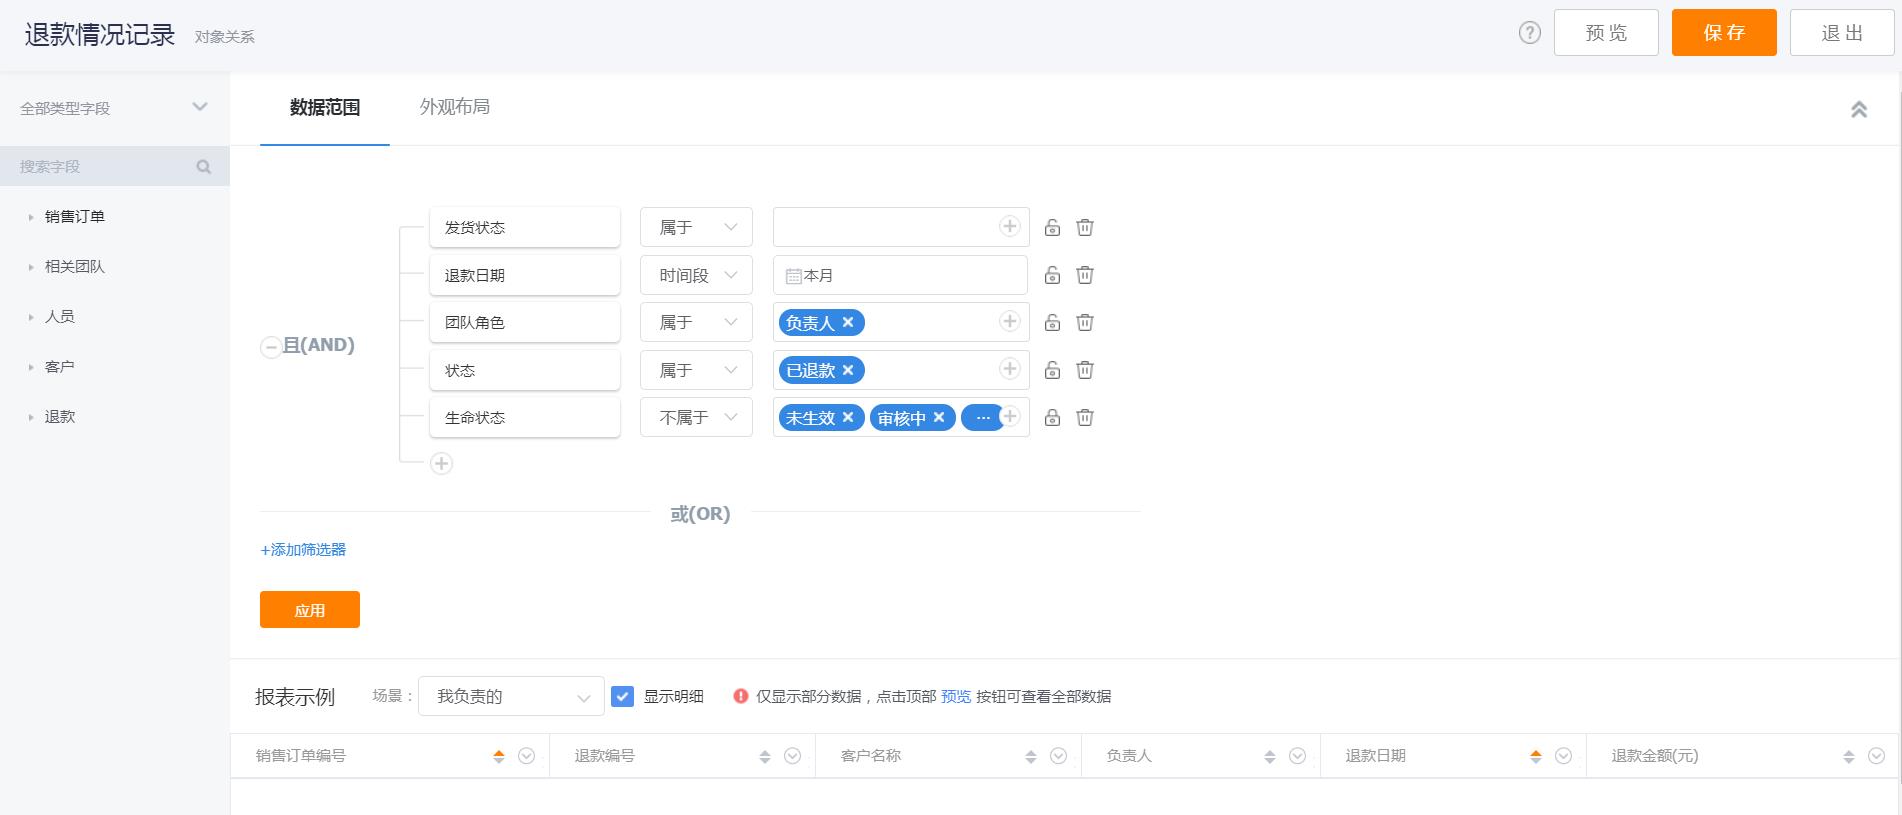Sort 退款金额(元) column

pos(1849,757)
